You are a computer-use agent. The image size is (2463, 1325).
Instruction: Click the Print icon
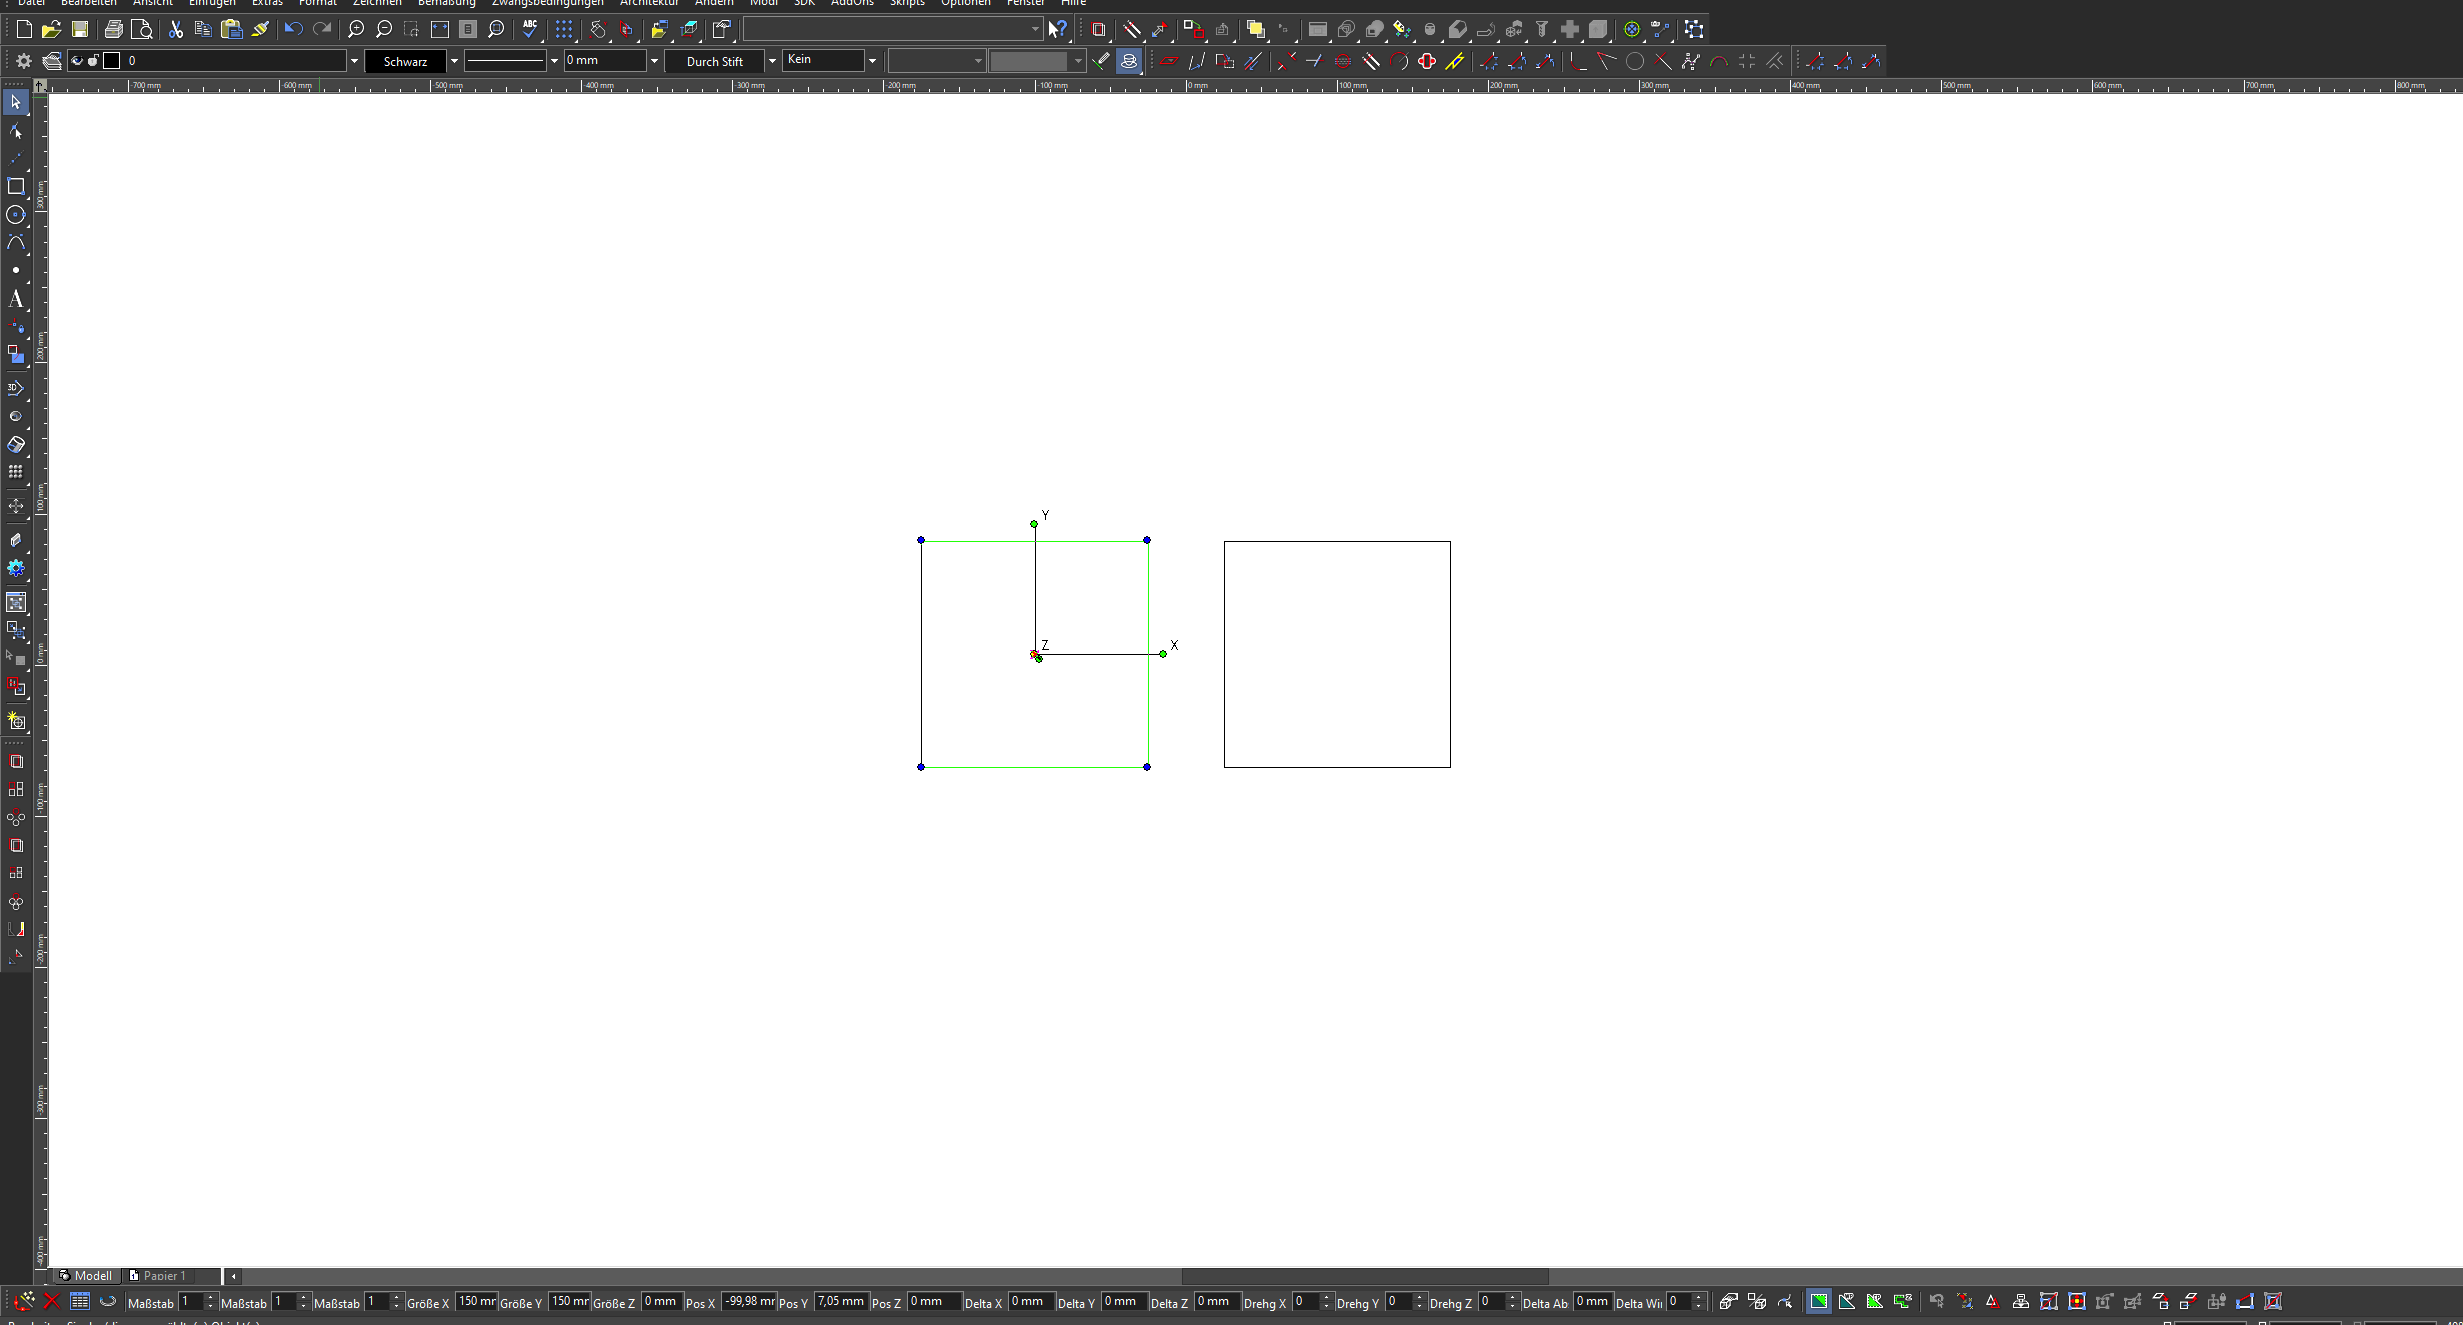[x=114, y=30]
